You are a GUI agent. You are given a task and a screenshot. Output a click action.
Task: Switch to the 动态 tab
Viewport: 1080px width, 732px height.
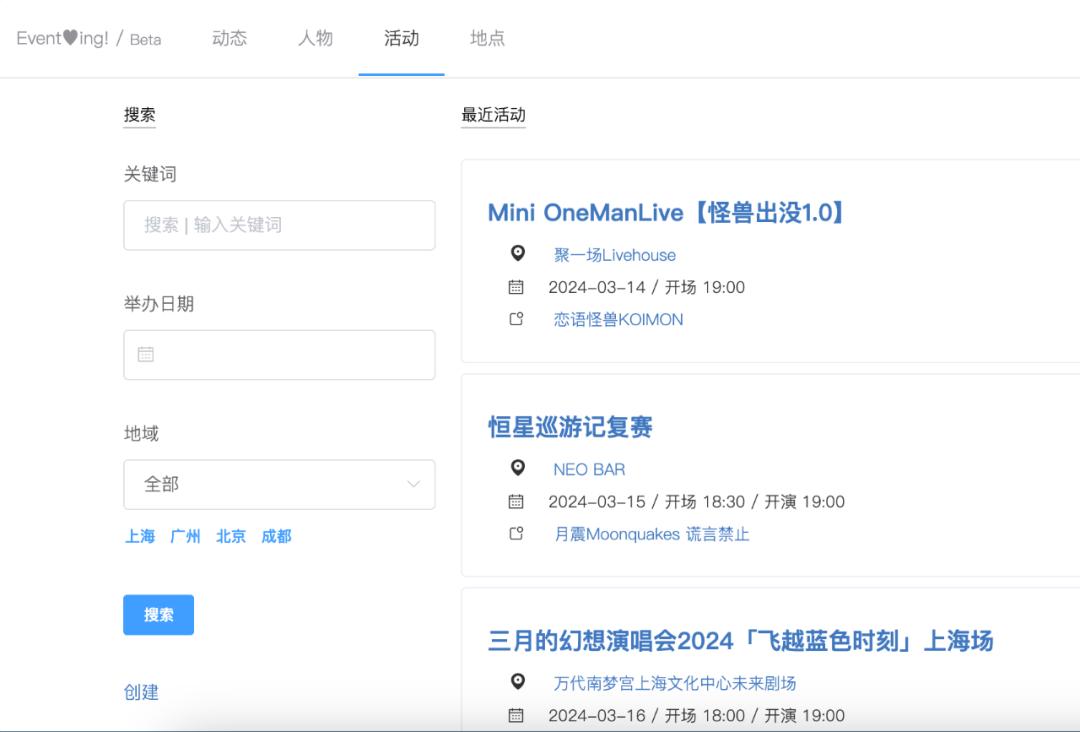229,38
